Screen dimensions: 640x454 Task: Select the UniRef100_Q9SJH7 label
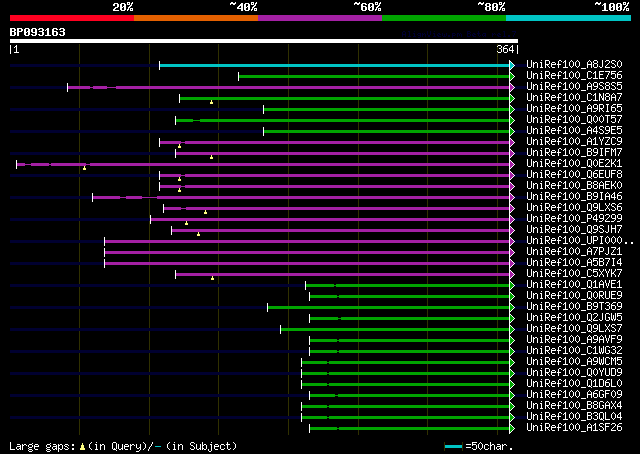[x=574, y=230]
